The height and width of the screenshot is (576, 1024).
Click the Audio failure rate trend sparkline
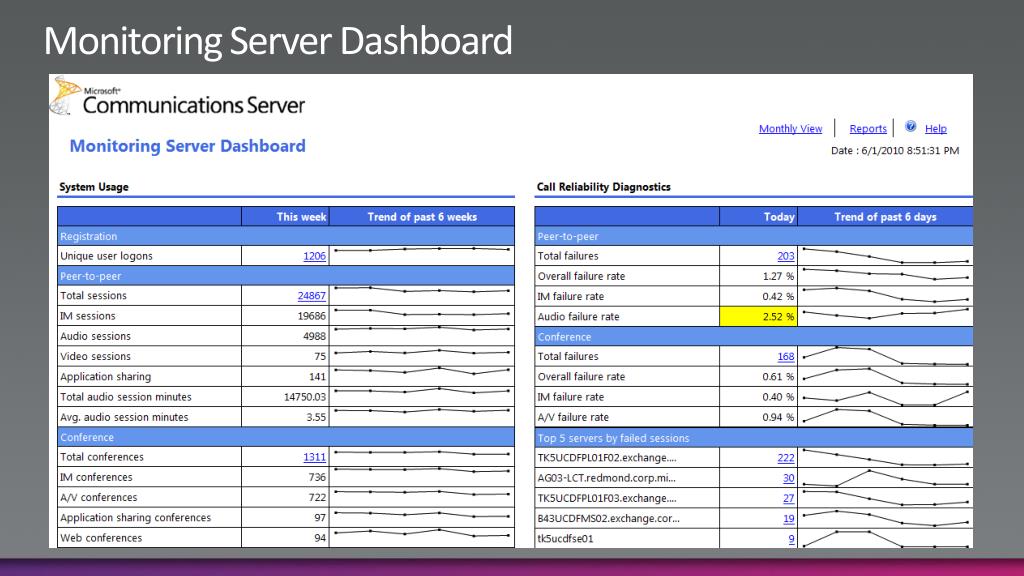pyautogui.click(x=886, y=313)
